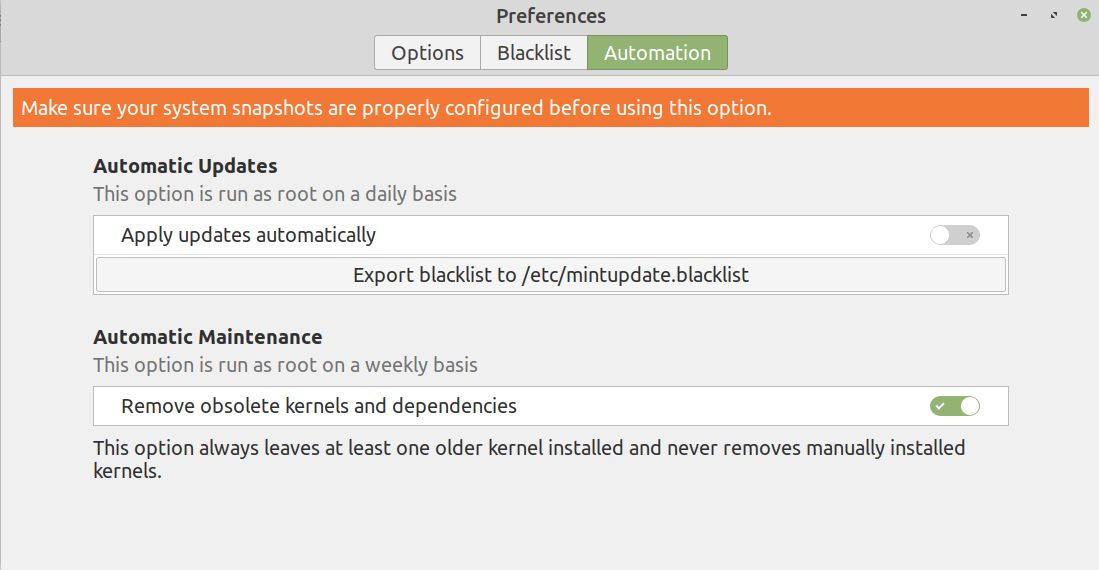The height and width of the screenshot is (570, 1099).
Task: Minimize the Preferences window
Action: [x=1024, y=16]
